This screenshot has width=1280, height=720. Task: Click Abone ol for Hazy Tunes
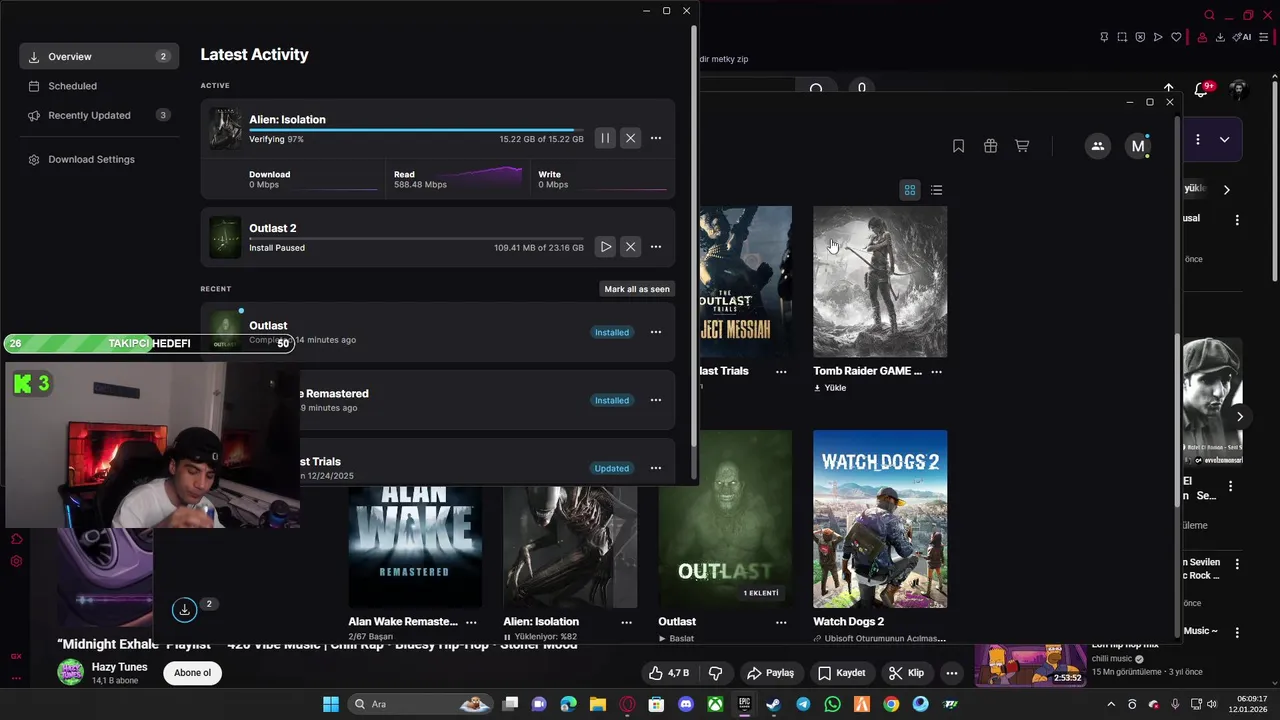pos(193,673)
